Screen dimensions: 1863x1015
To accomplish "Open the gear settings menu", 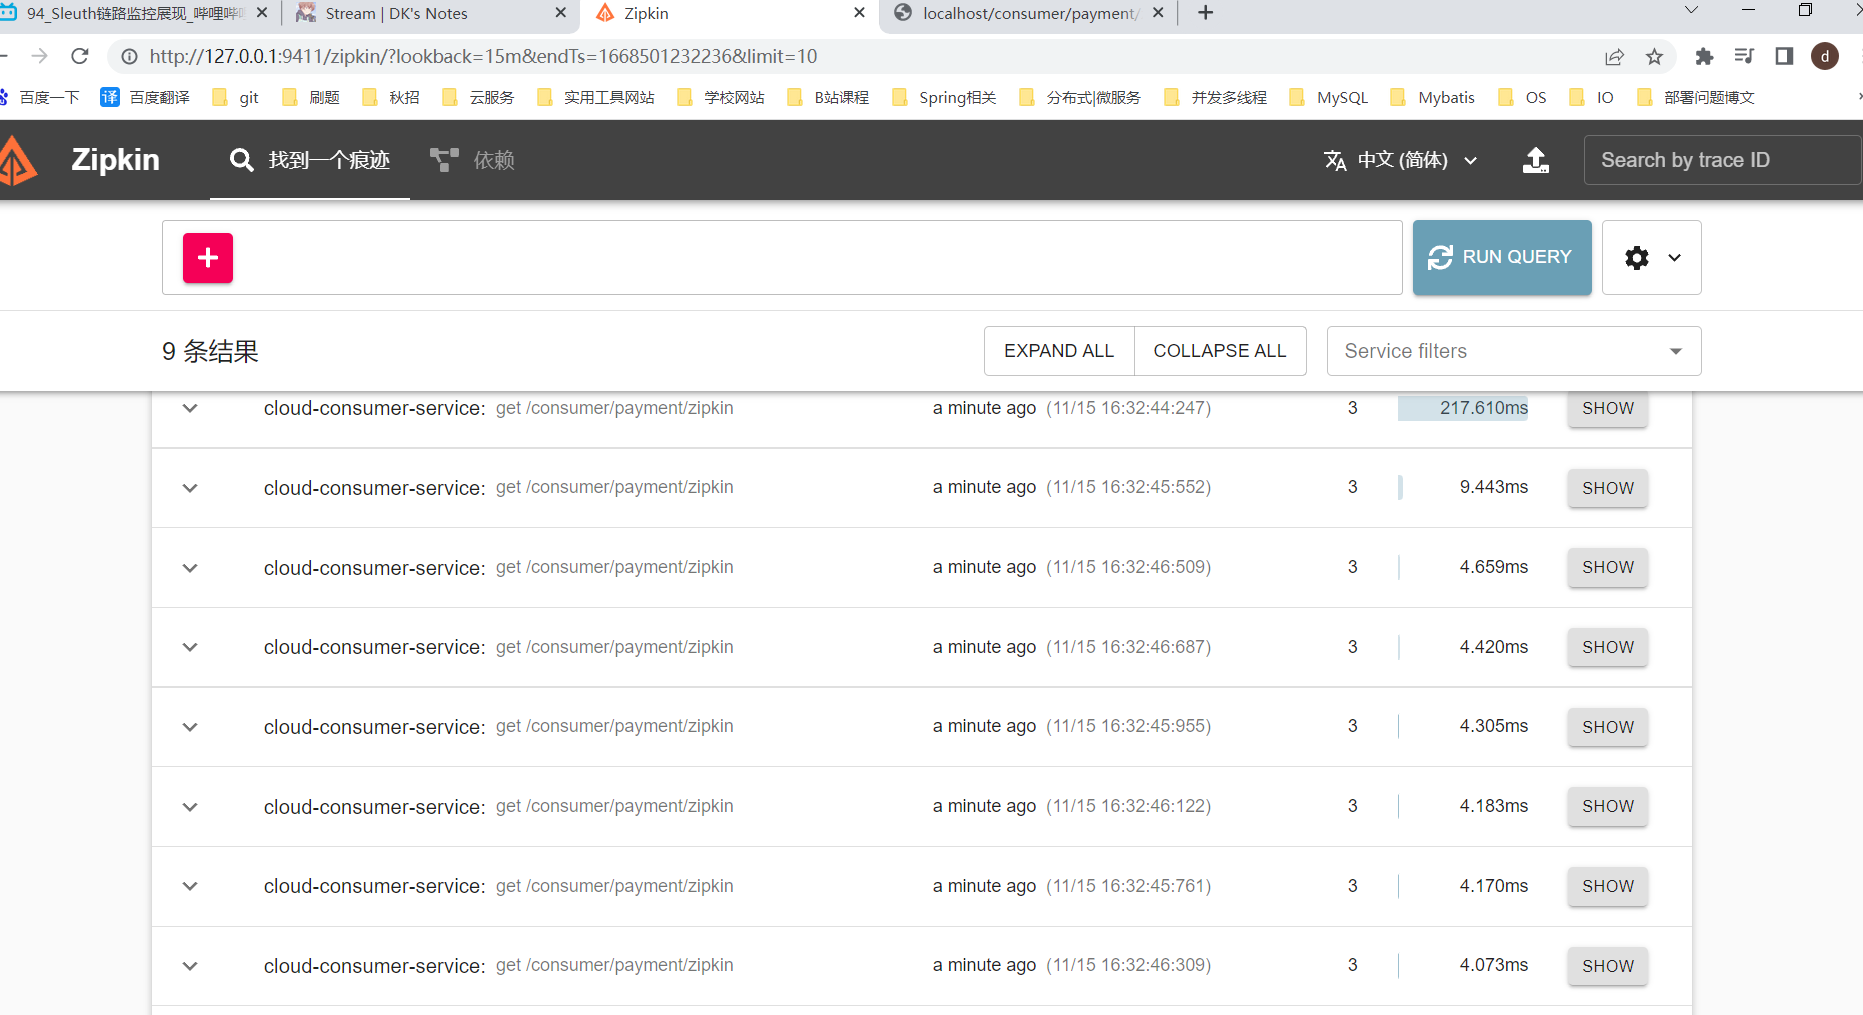I will tap(1652, 258).
